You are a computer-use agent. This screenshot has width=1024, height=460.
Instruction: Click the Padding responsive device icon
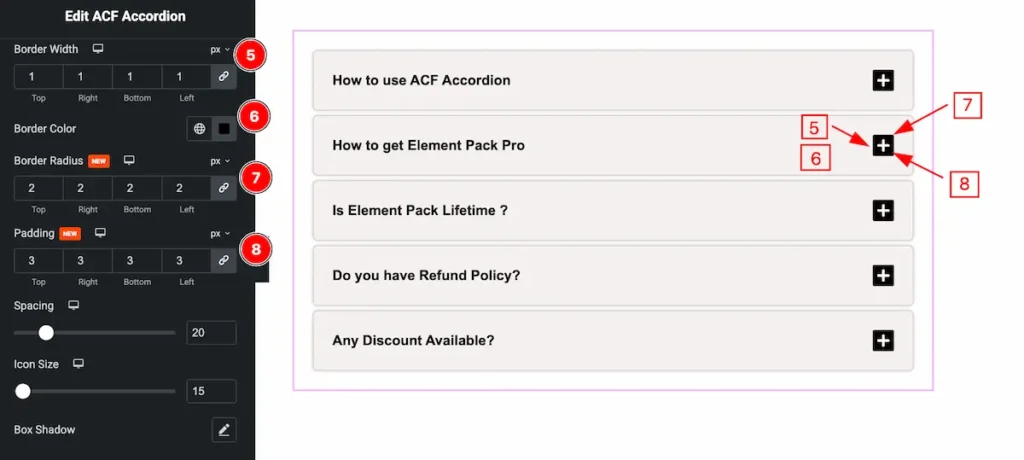click(100, 233)
